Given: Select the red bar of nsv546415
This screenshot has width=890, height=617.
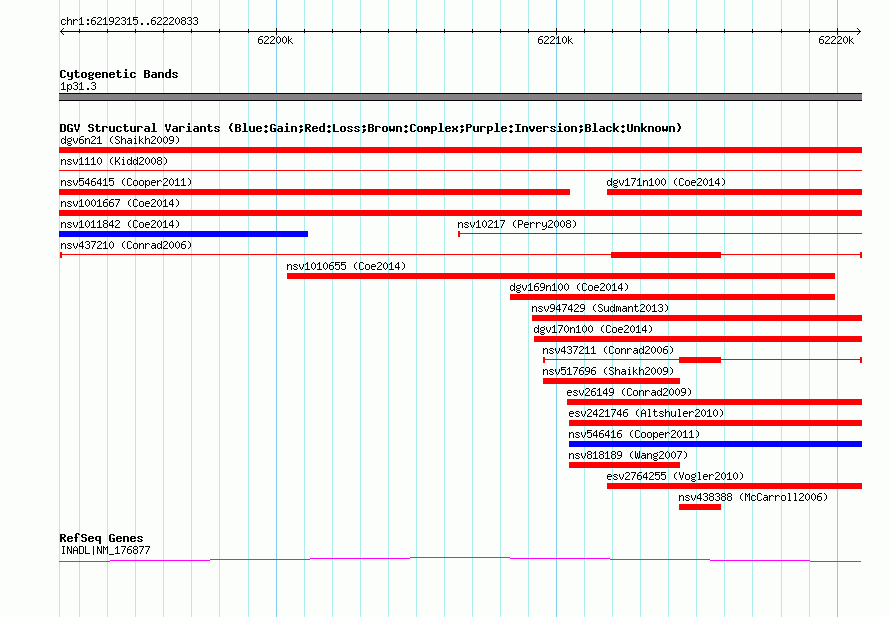Looking at the screenshot, I should point(314,192).
